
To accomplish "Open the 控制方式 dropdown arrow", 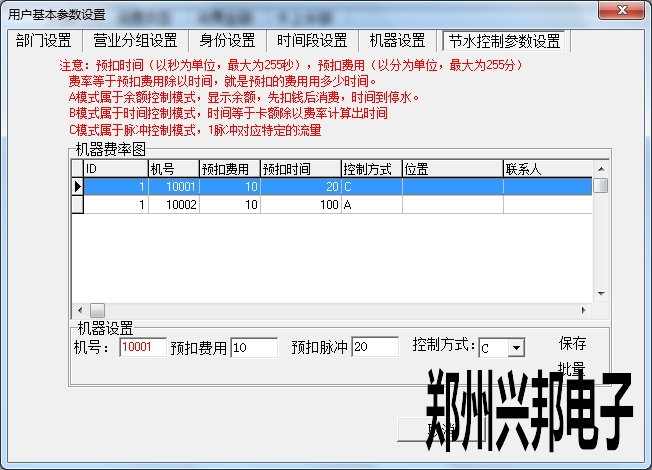I will click(516, 348).
